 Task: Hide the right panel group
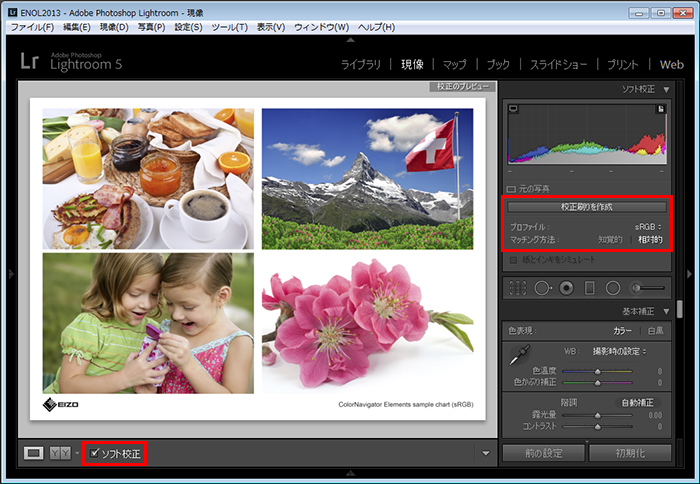[689, 273]
